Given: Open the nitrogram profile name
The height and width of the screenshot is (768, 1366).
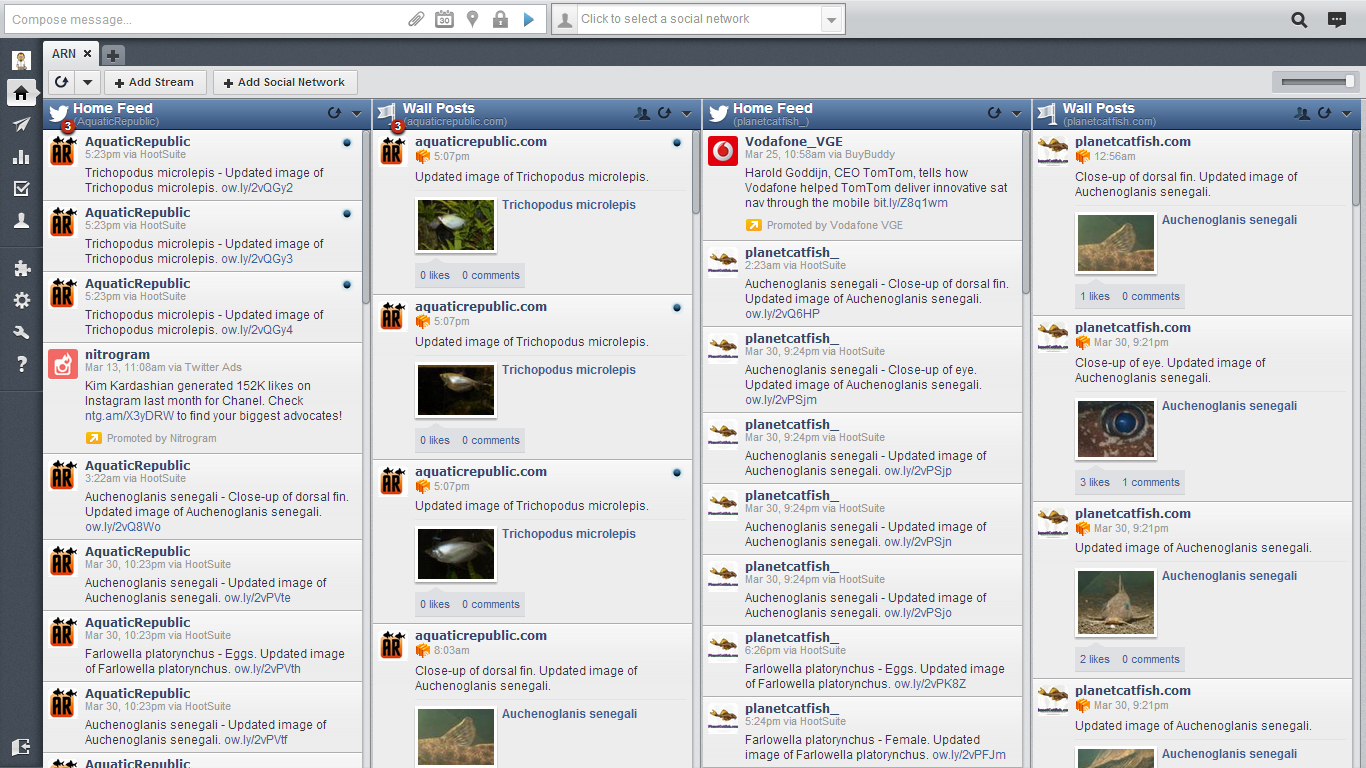Looking at the screenshot, I should click(x=117, y=354).
